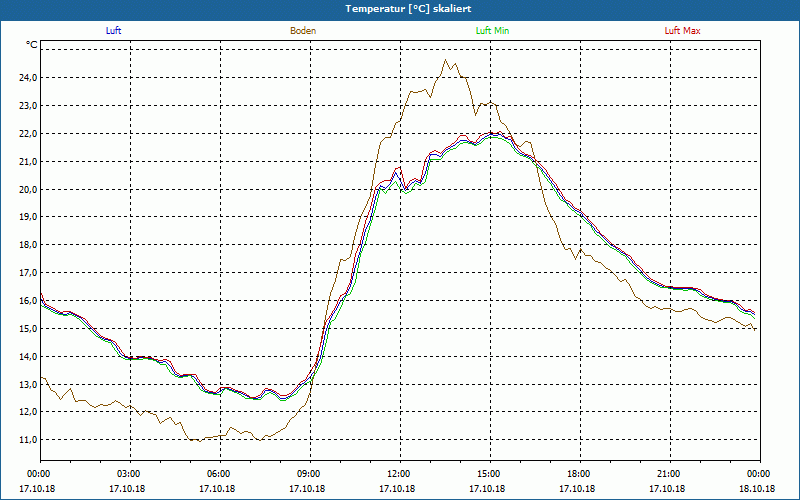Image resolution: width=800 pixels, height=500 pixels.
Task: Click the 14,0 y-axis value
Action: (28, 357)
